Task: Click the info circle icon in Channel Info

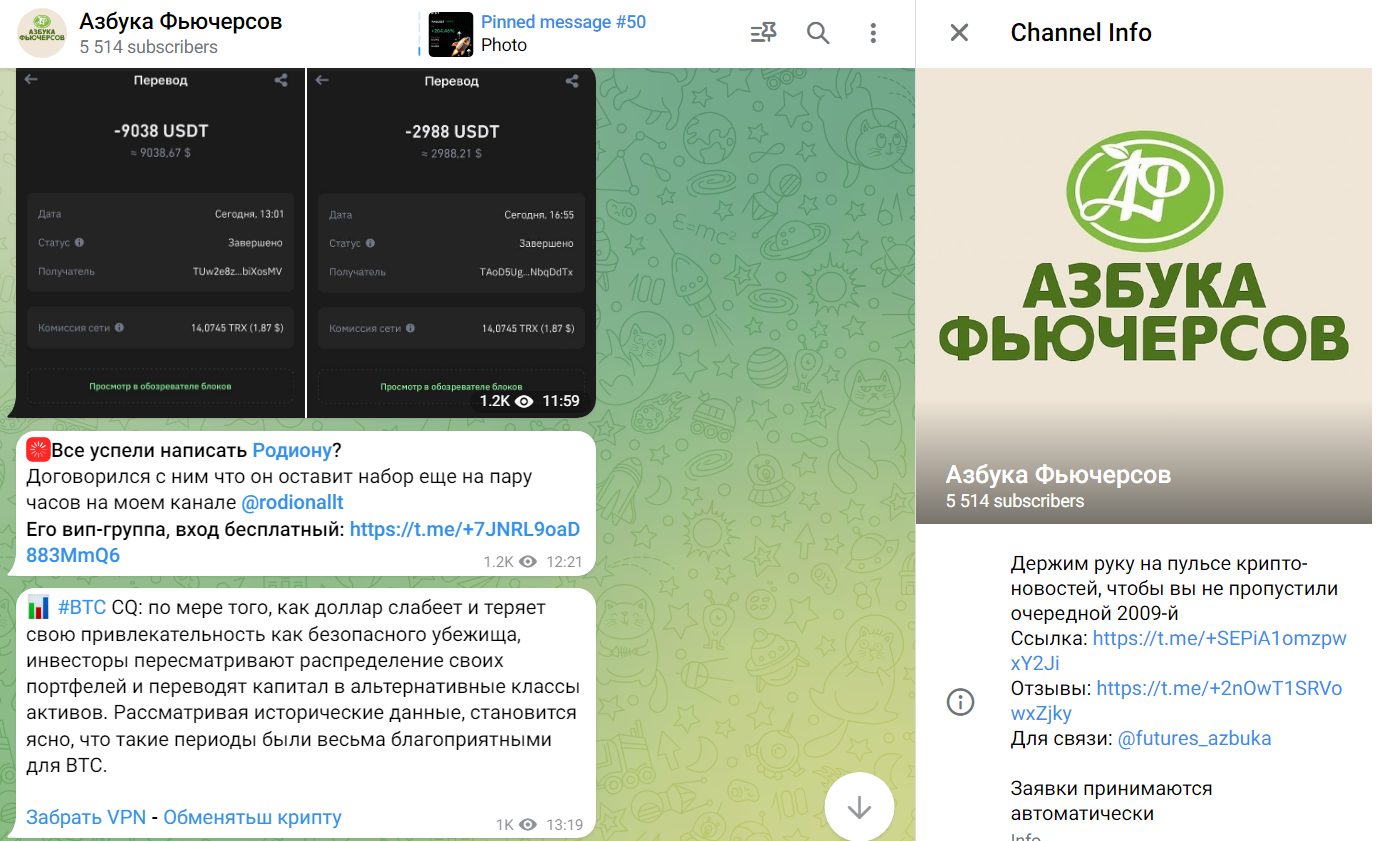Action: pos(960,702)
